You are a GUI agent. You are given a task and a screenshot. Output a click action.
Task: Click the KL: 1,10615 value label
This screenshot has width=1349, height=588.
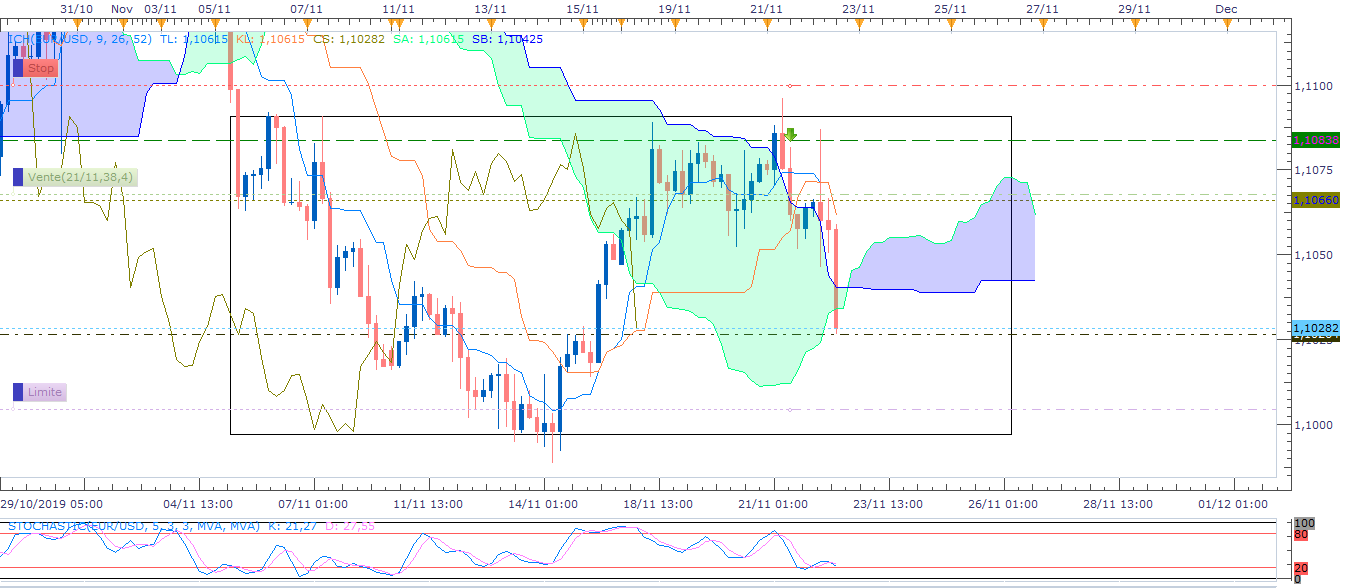pyautogui.click(x=270, y=38)
